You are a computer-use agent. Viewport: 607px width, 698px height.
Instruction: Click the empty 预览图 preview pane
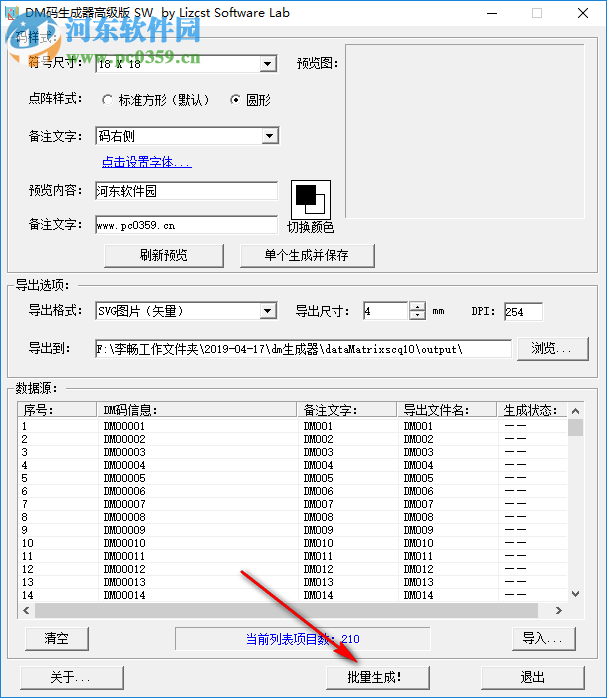pos(465,131)
